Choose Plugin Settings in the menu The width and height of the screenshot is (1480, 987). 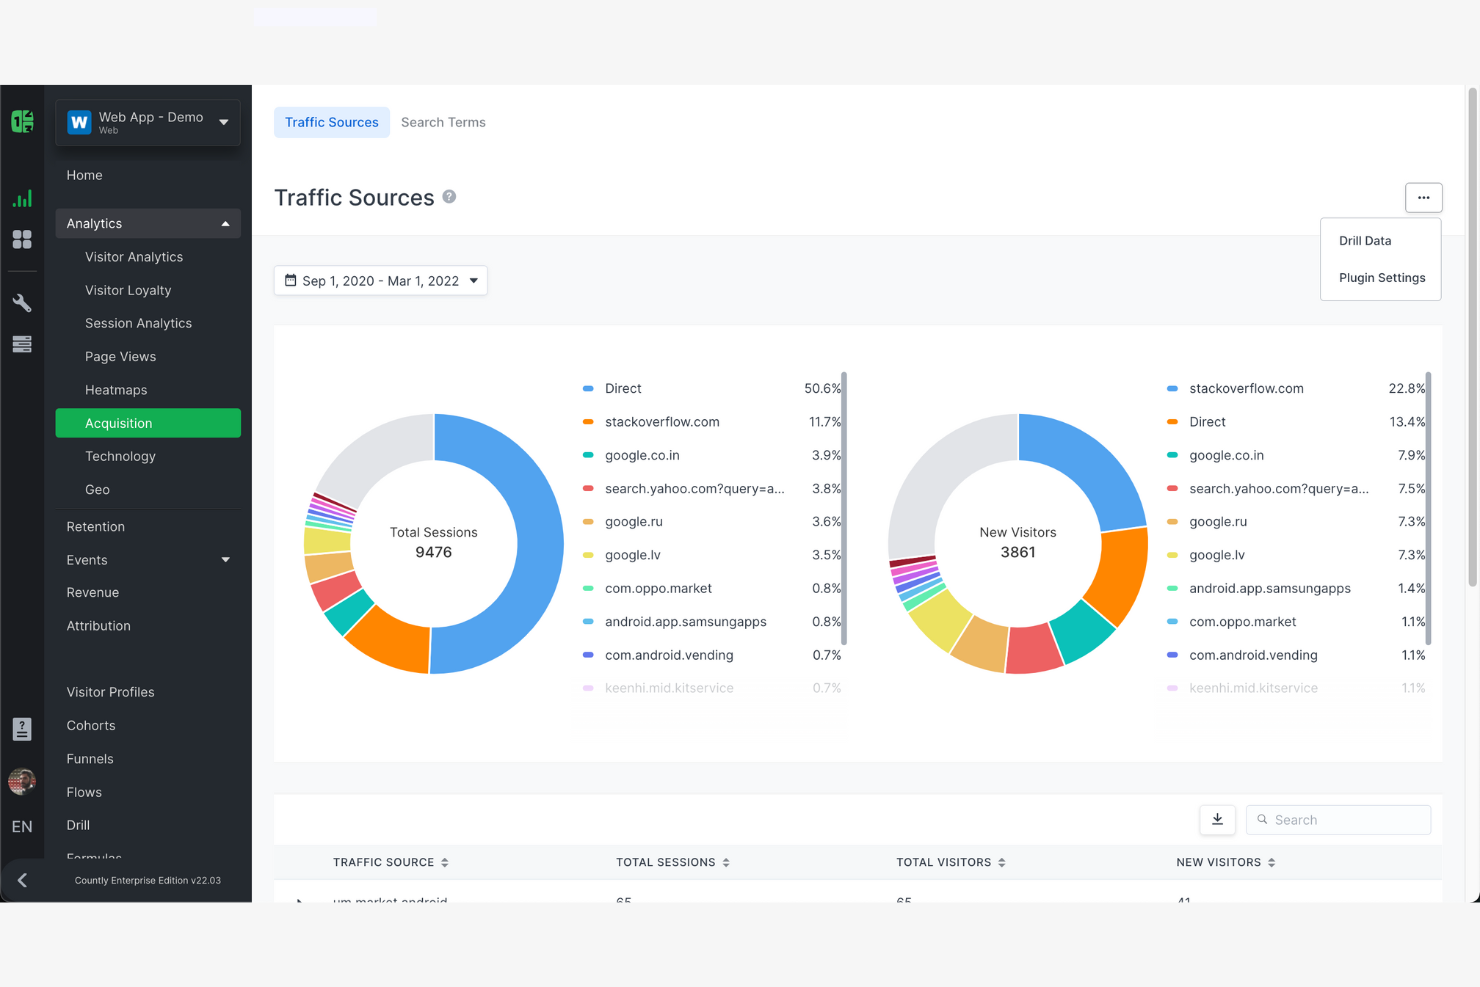pyautogui.click(x=1381, y=277)
